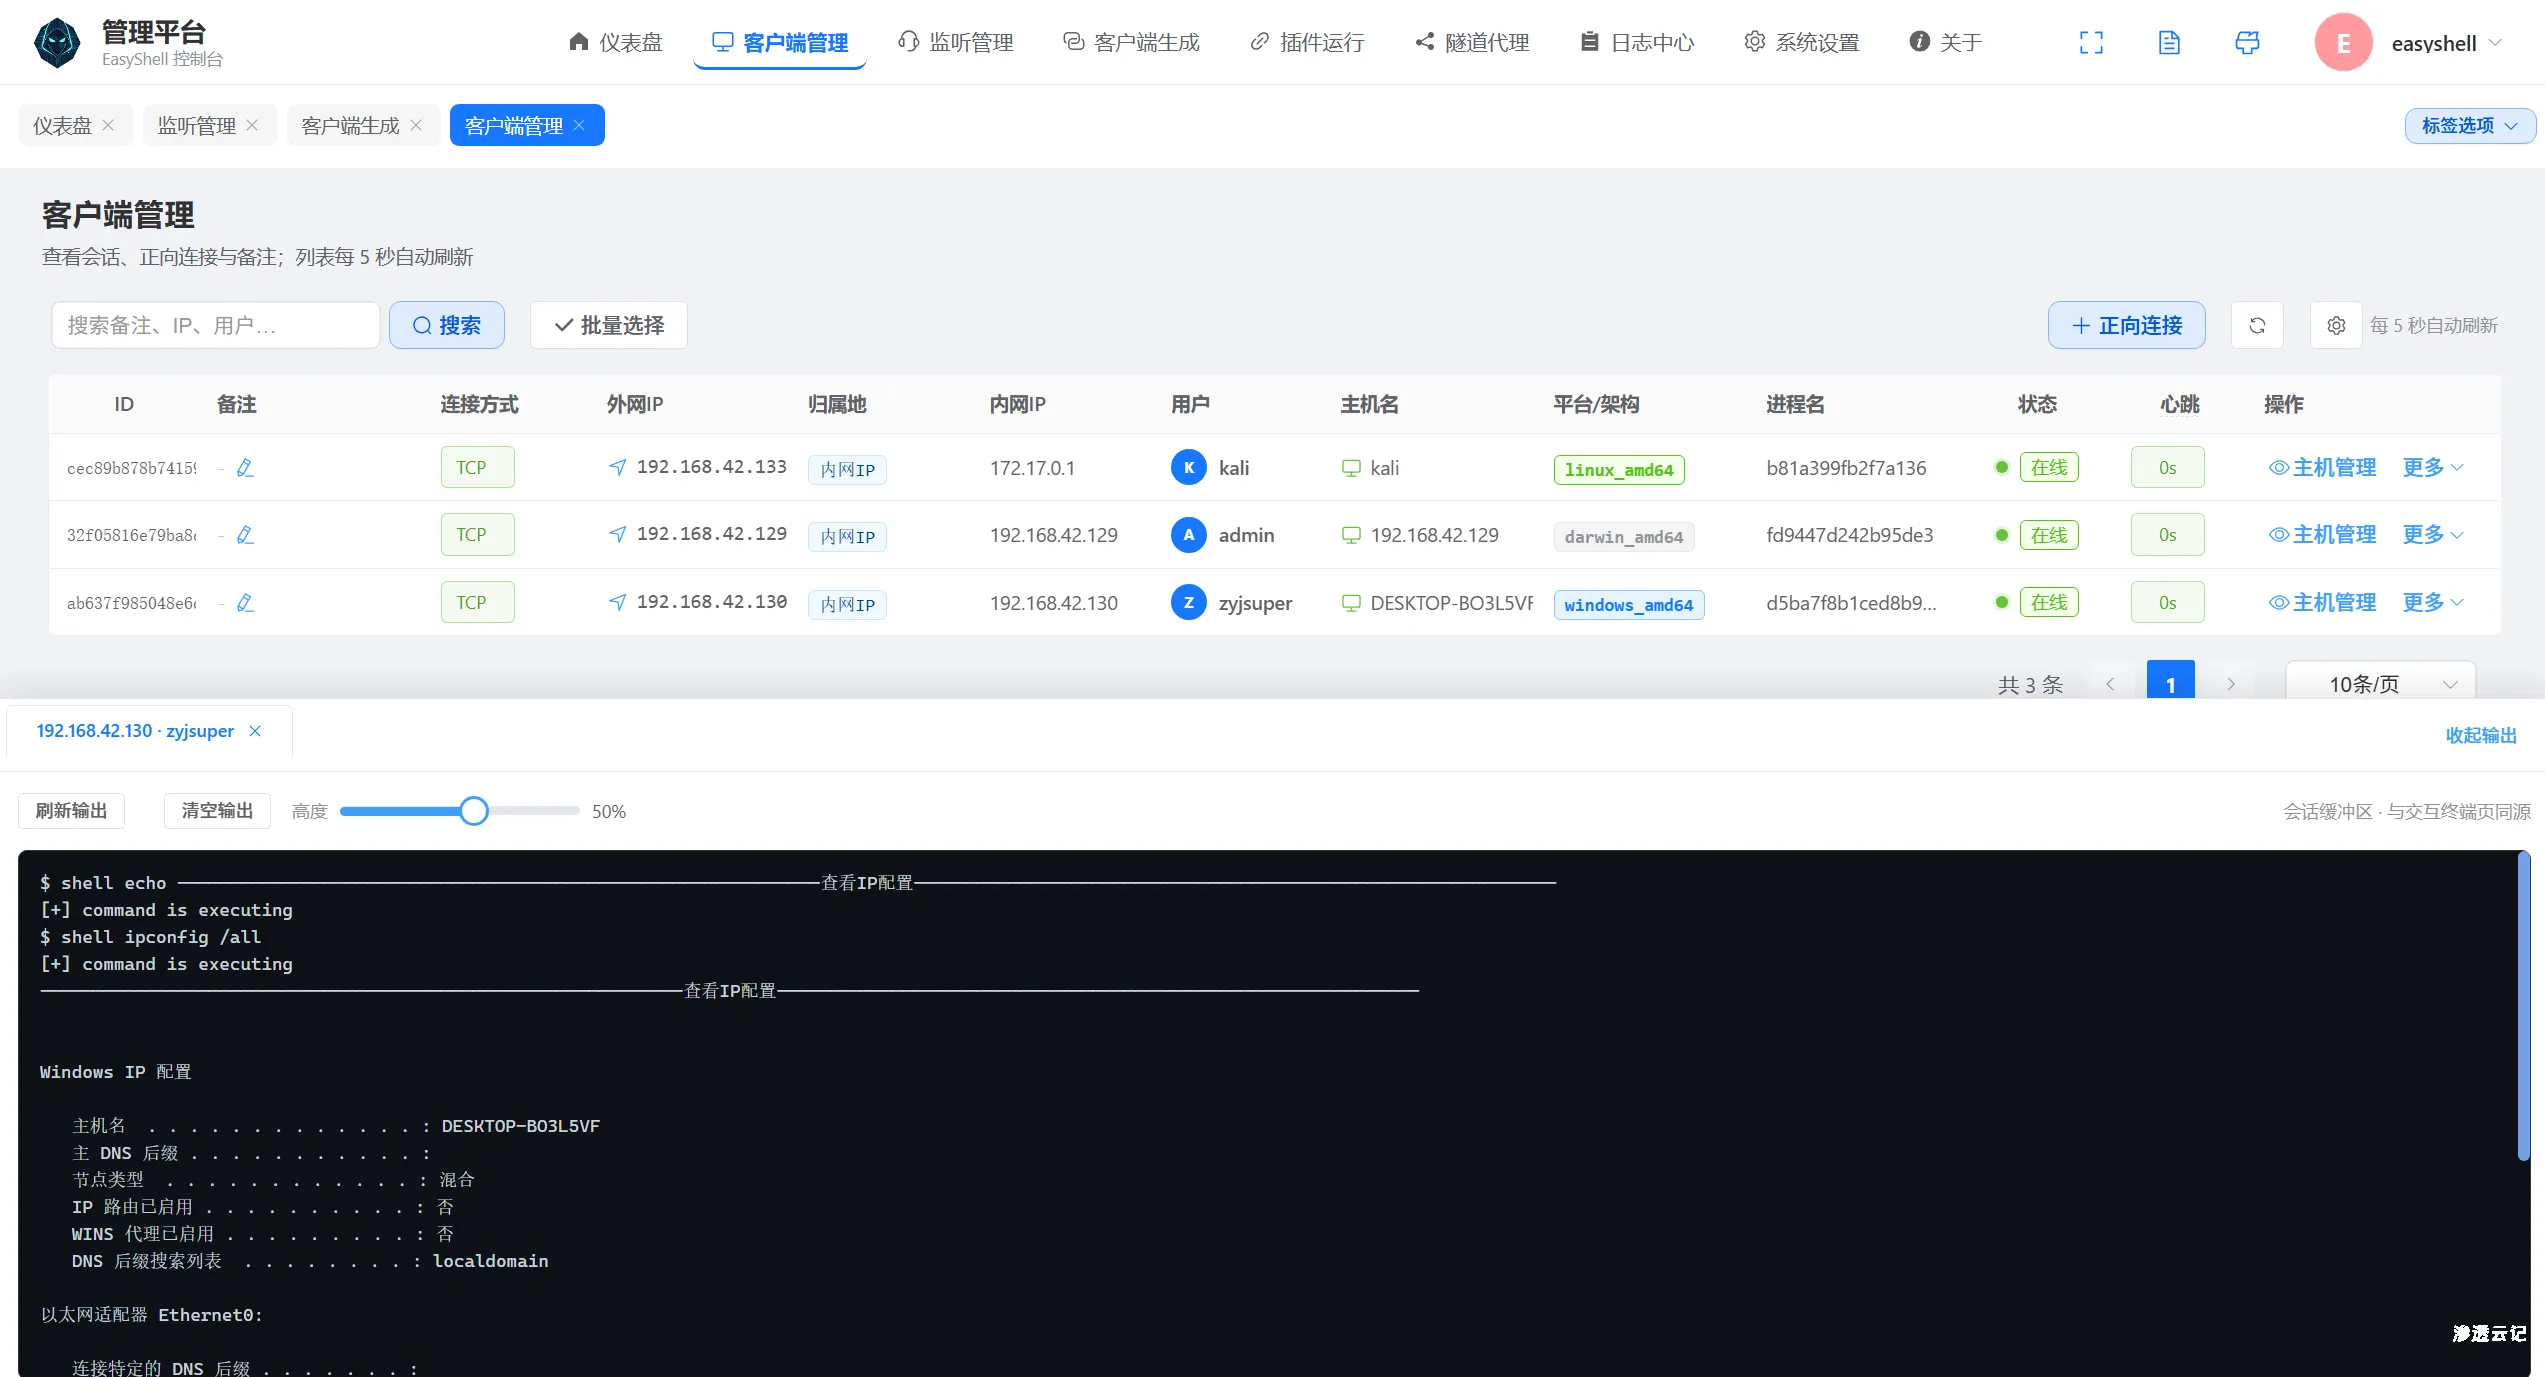The image size is (2545, 1377).
Task: Go to next page arrow
Action: [2230, 684]
